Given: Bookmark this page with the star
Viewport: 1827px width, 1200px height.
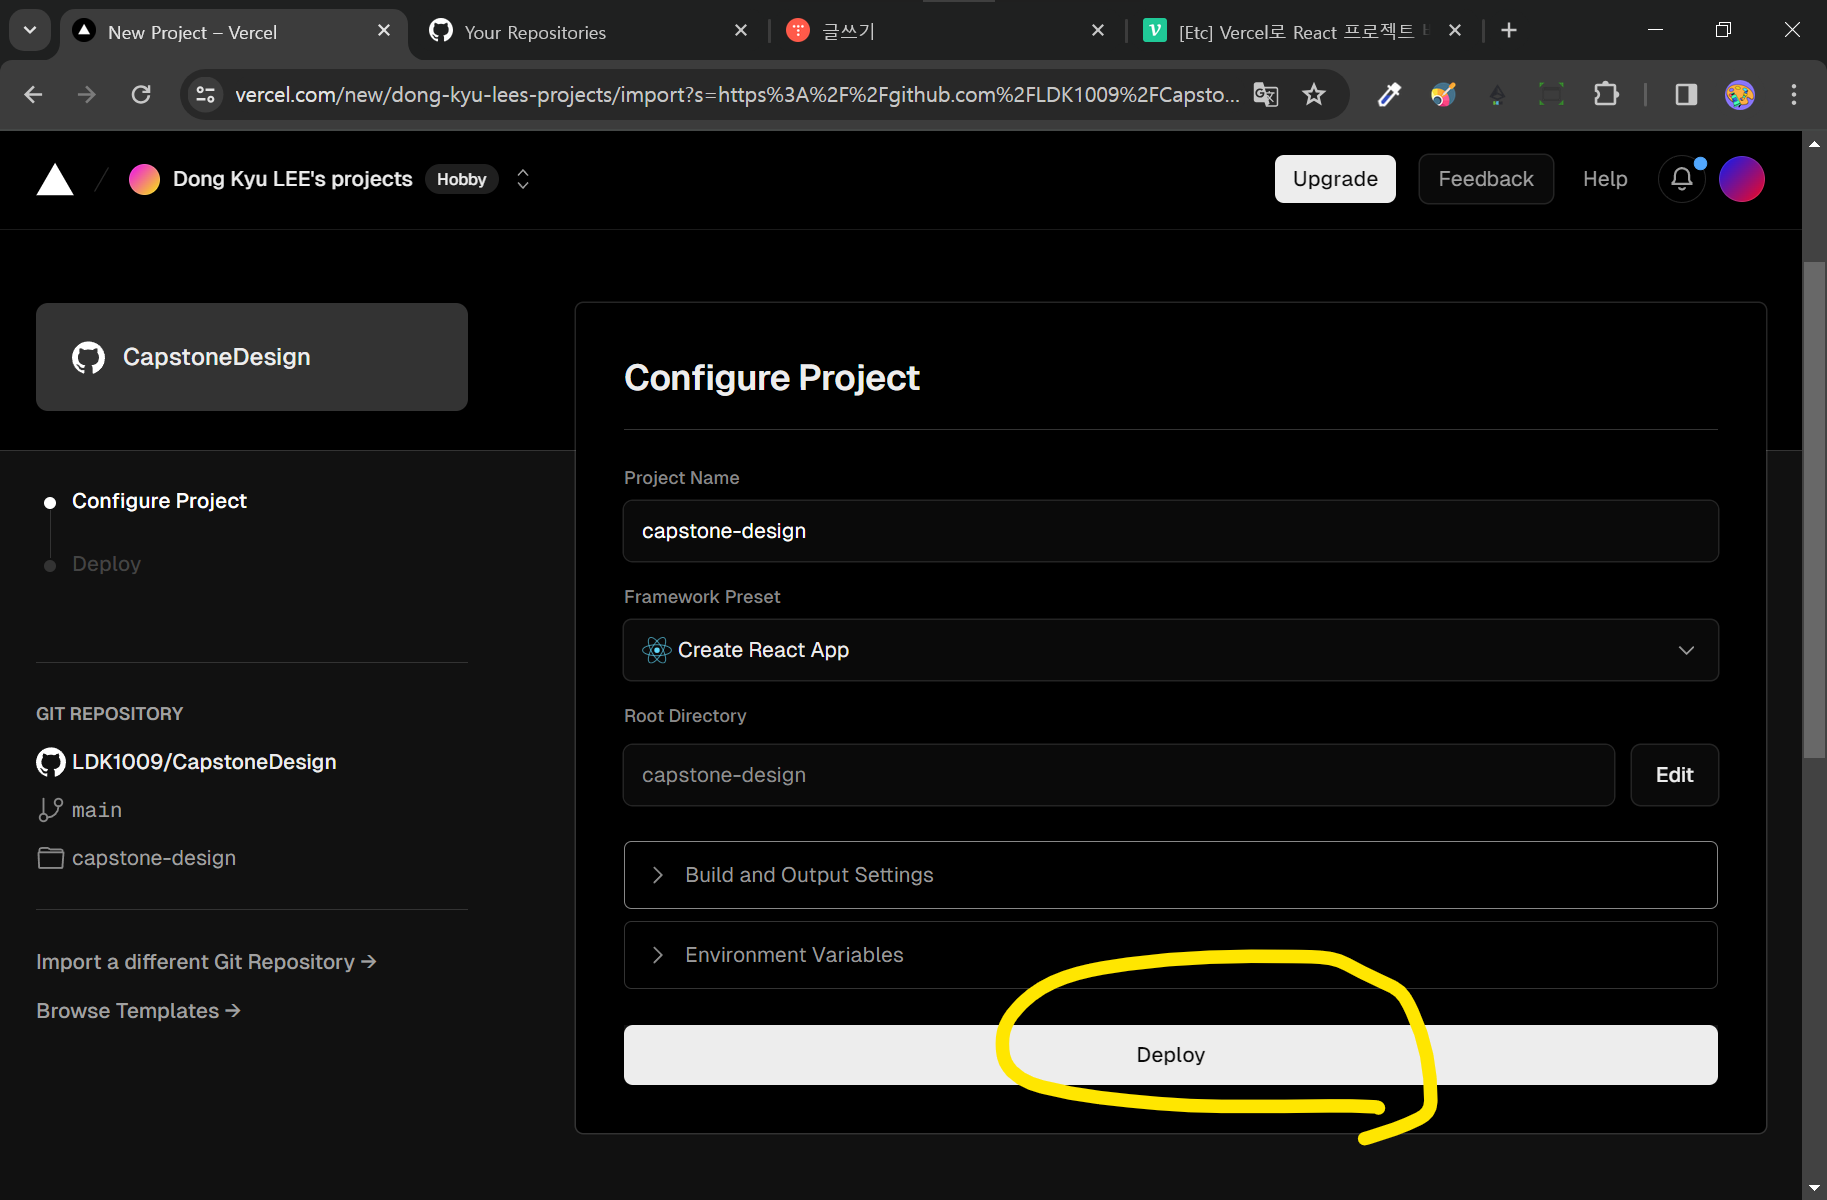Looking at the screenshot, I should coord(1314,95).
